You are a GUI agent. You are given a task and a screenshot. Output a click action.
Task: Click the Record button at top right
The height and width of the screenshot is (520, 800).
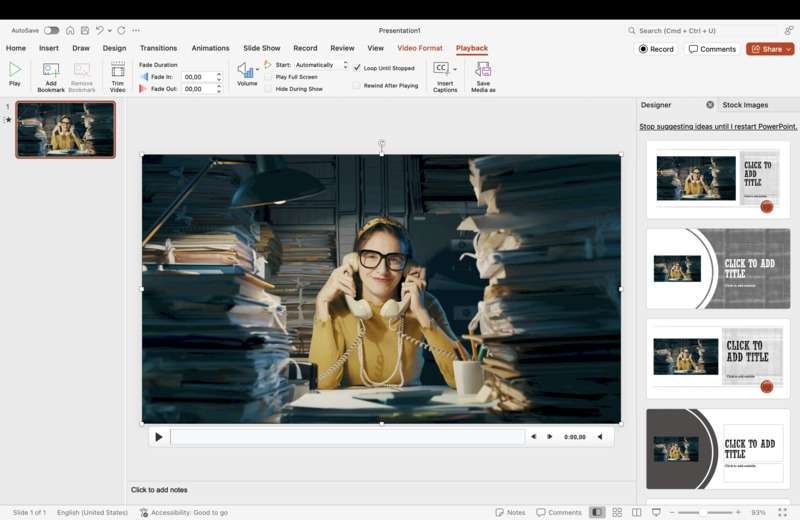656,49
